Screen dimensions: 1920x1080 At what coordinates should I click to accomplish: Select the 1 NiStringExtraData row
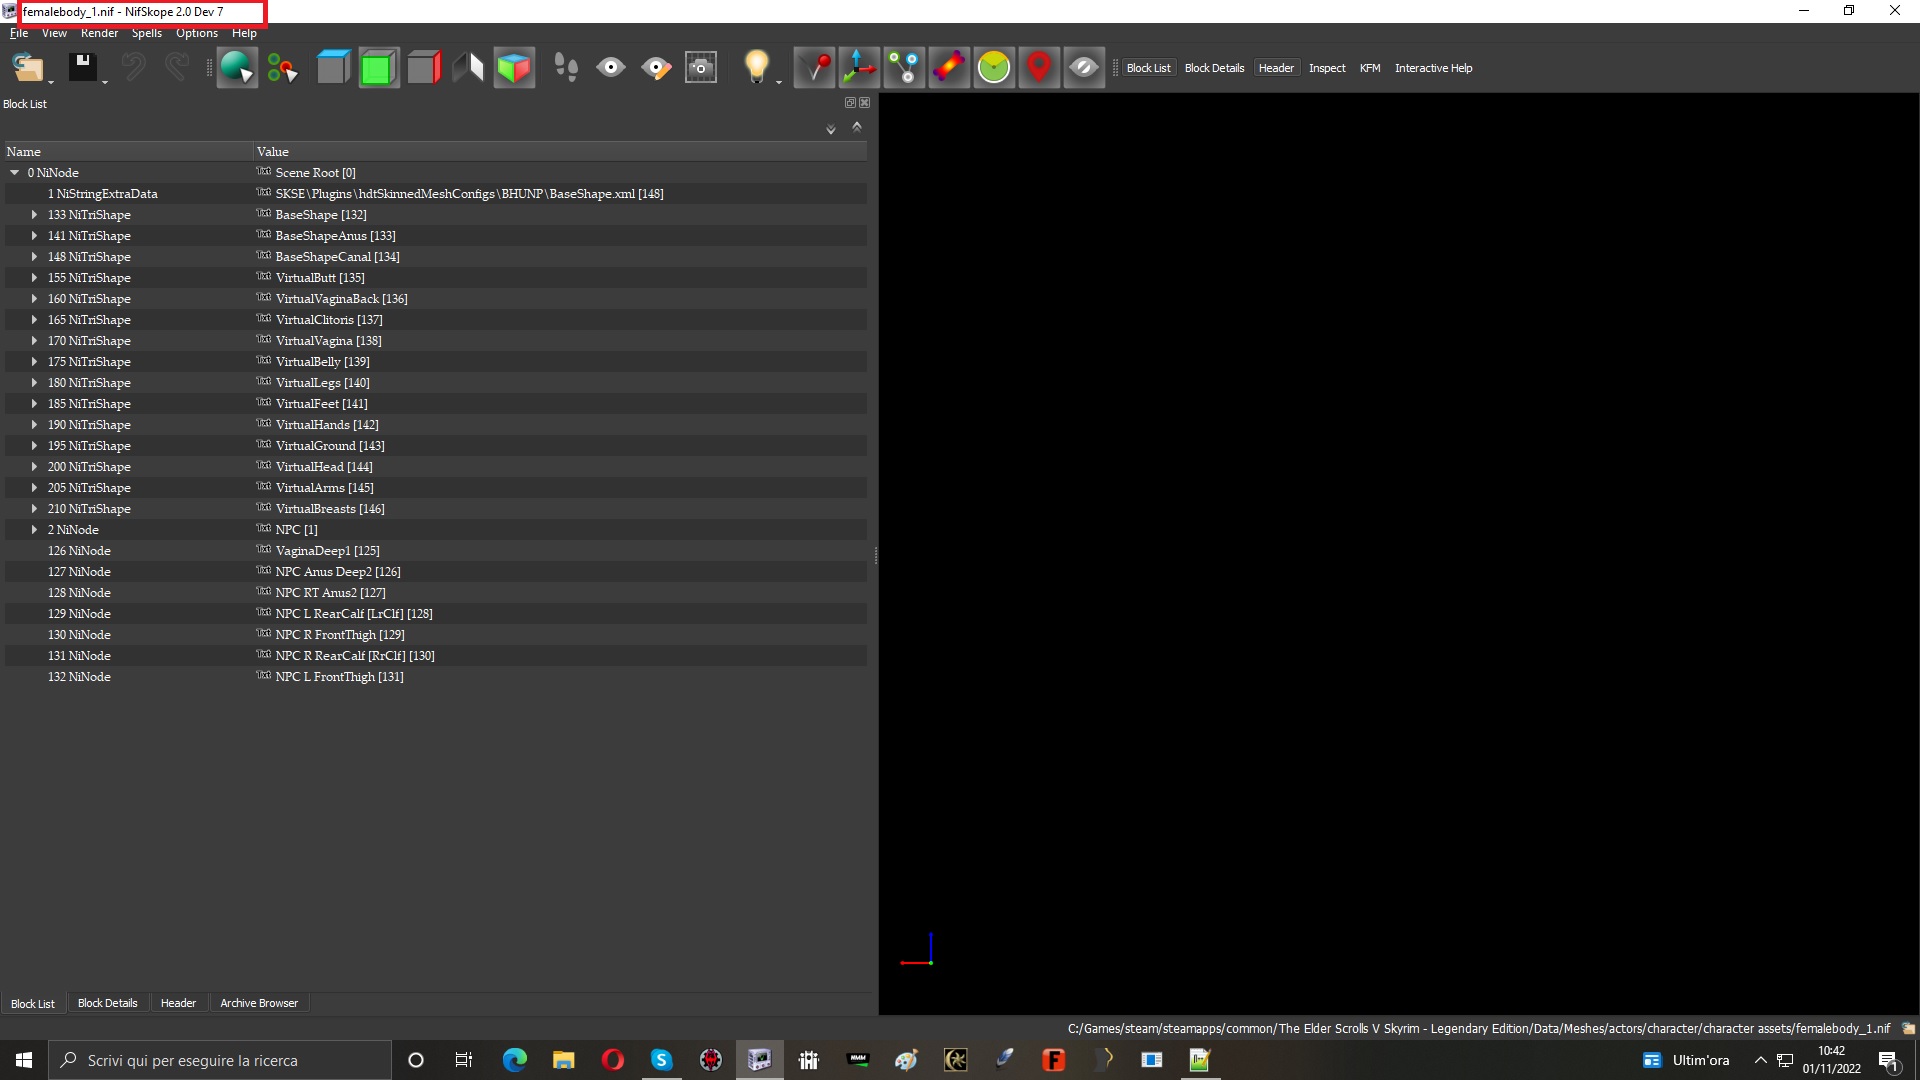click(435, 194)
